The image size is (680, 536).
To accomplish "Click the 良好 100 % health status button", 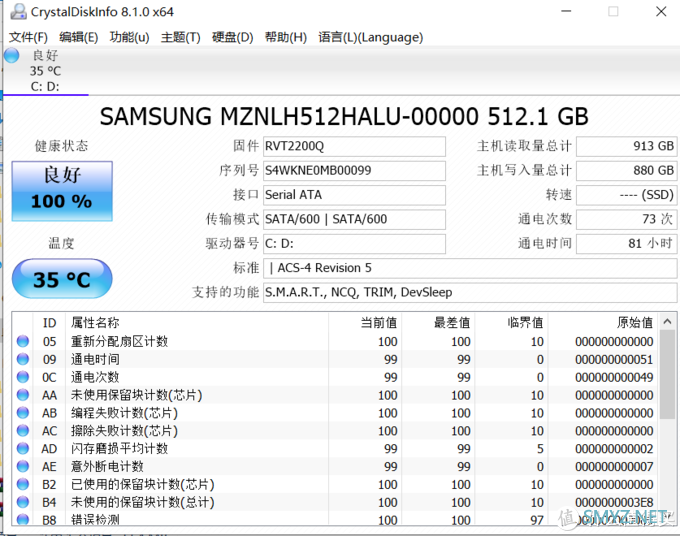I will 62,191.
